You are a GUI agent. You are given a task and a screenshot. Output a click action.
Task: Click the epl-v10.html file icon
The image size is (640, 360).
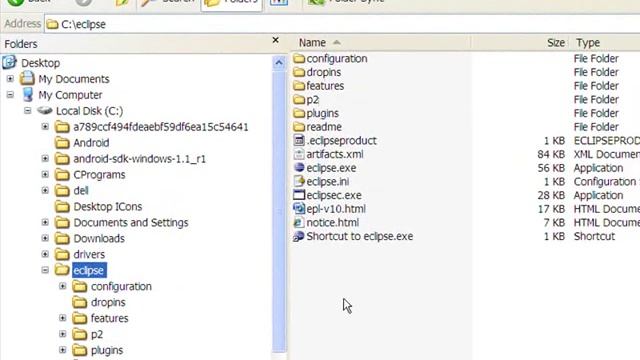click(x=299, y=209)
